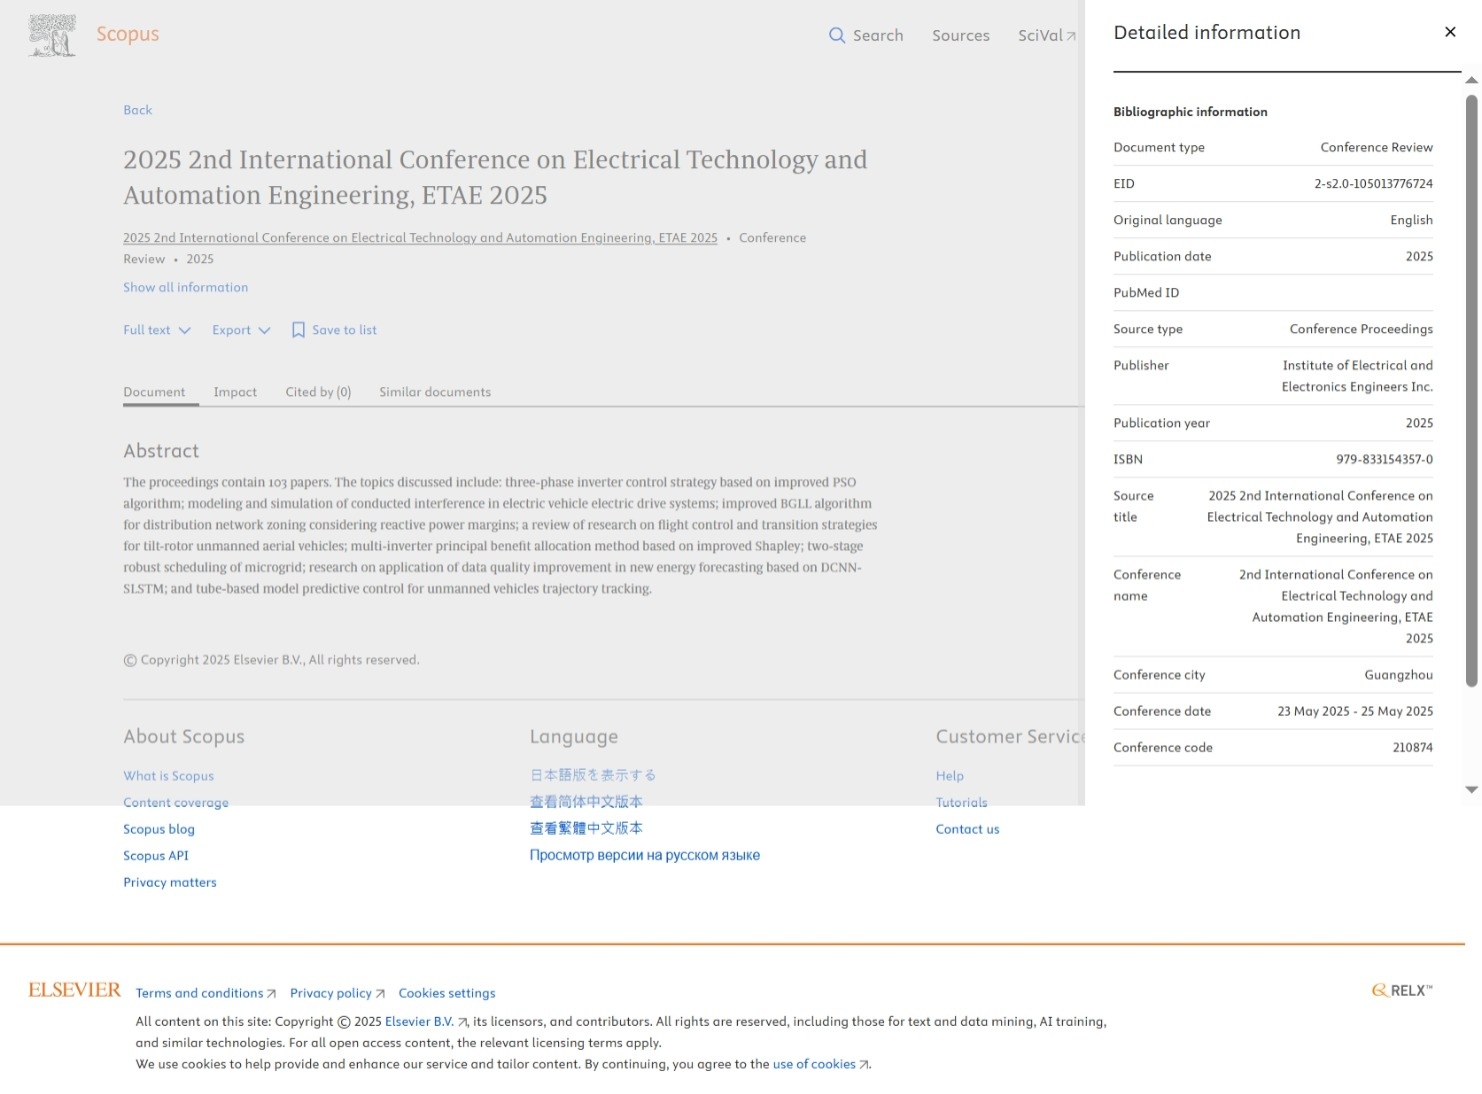This screenshot has width=1482, height=1094.
Task: Click Document type value Conference Review
Action: pos(1377,147)
